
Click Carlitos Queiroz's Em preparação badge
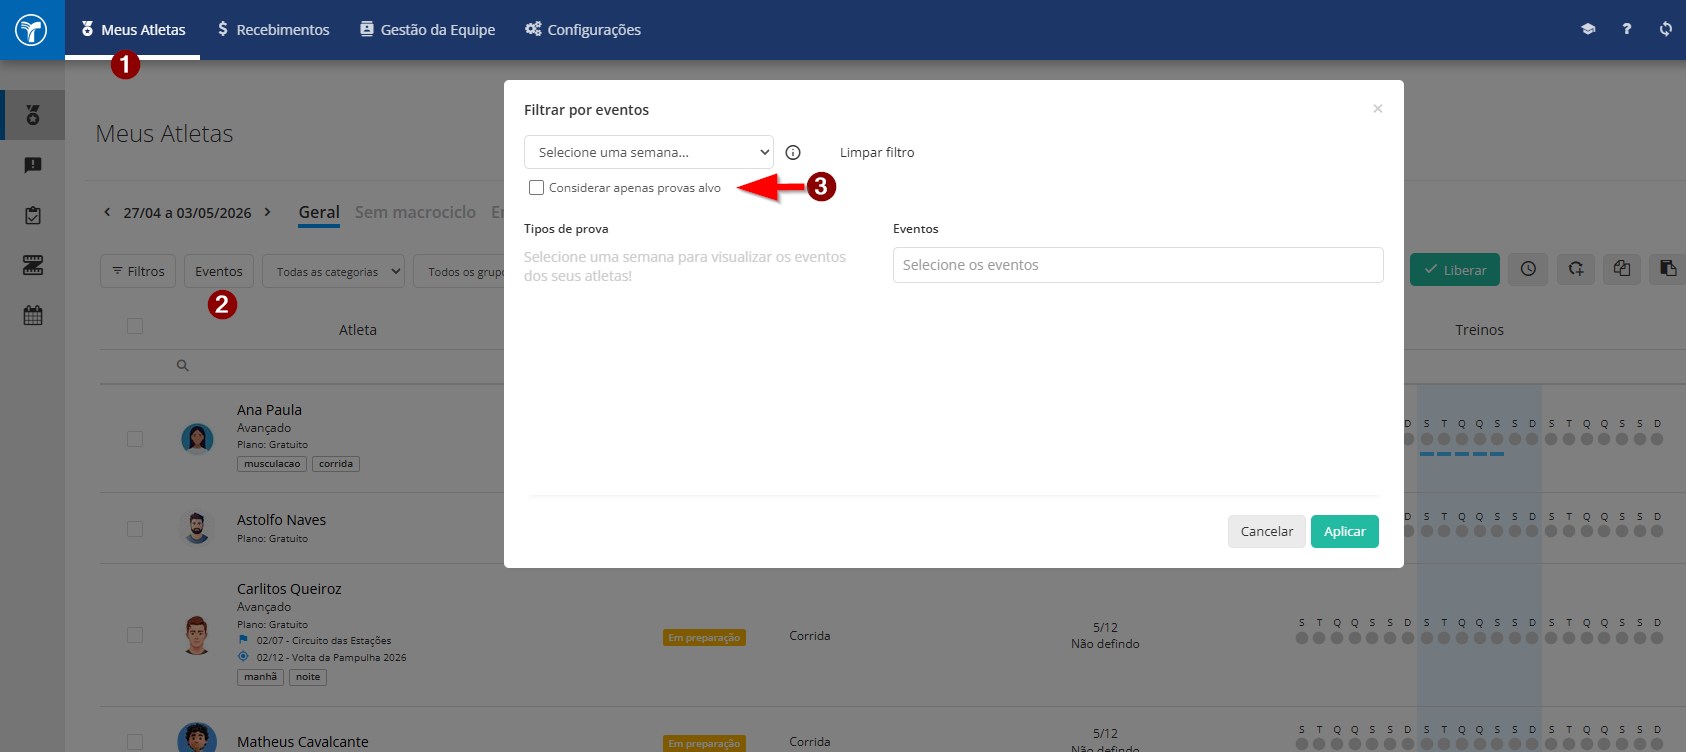pyautogui.click(x=704, y=637)
